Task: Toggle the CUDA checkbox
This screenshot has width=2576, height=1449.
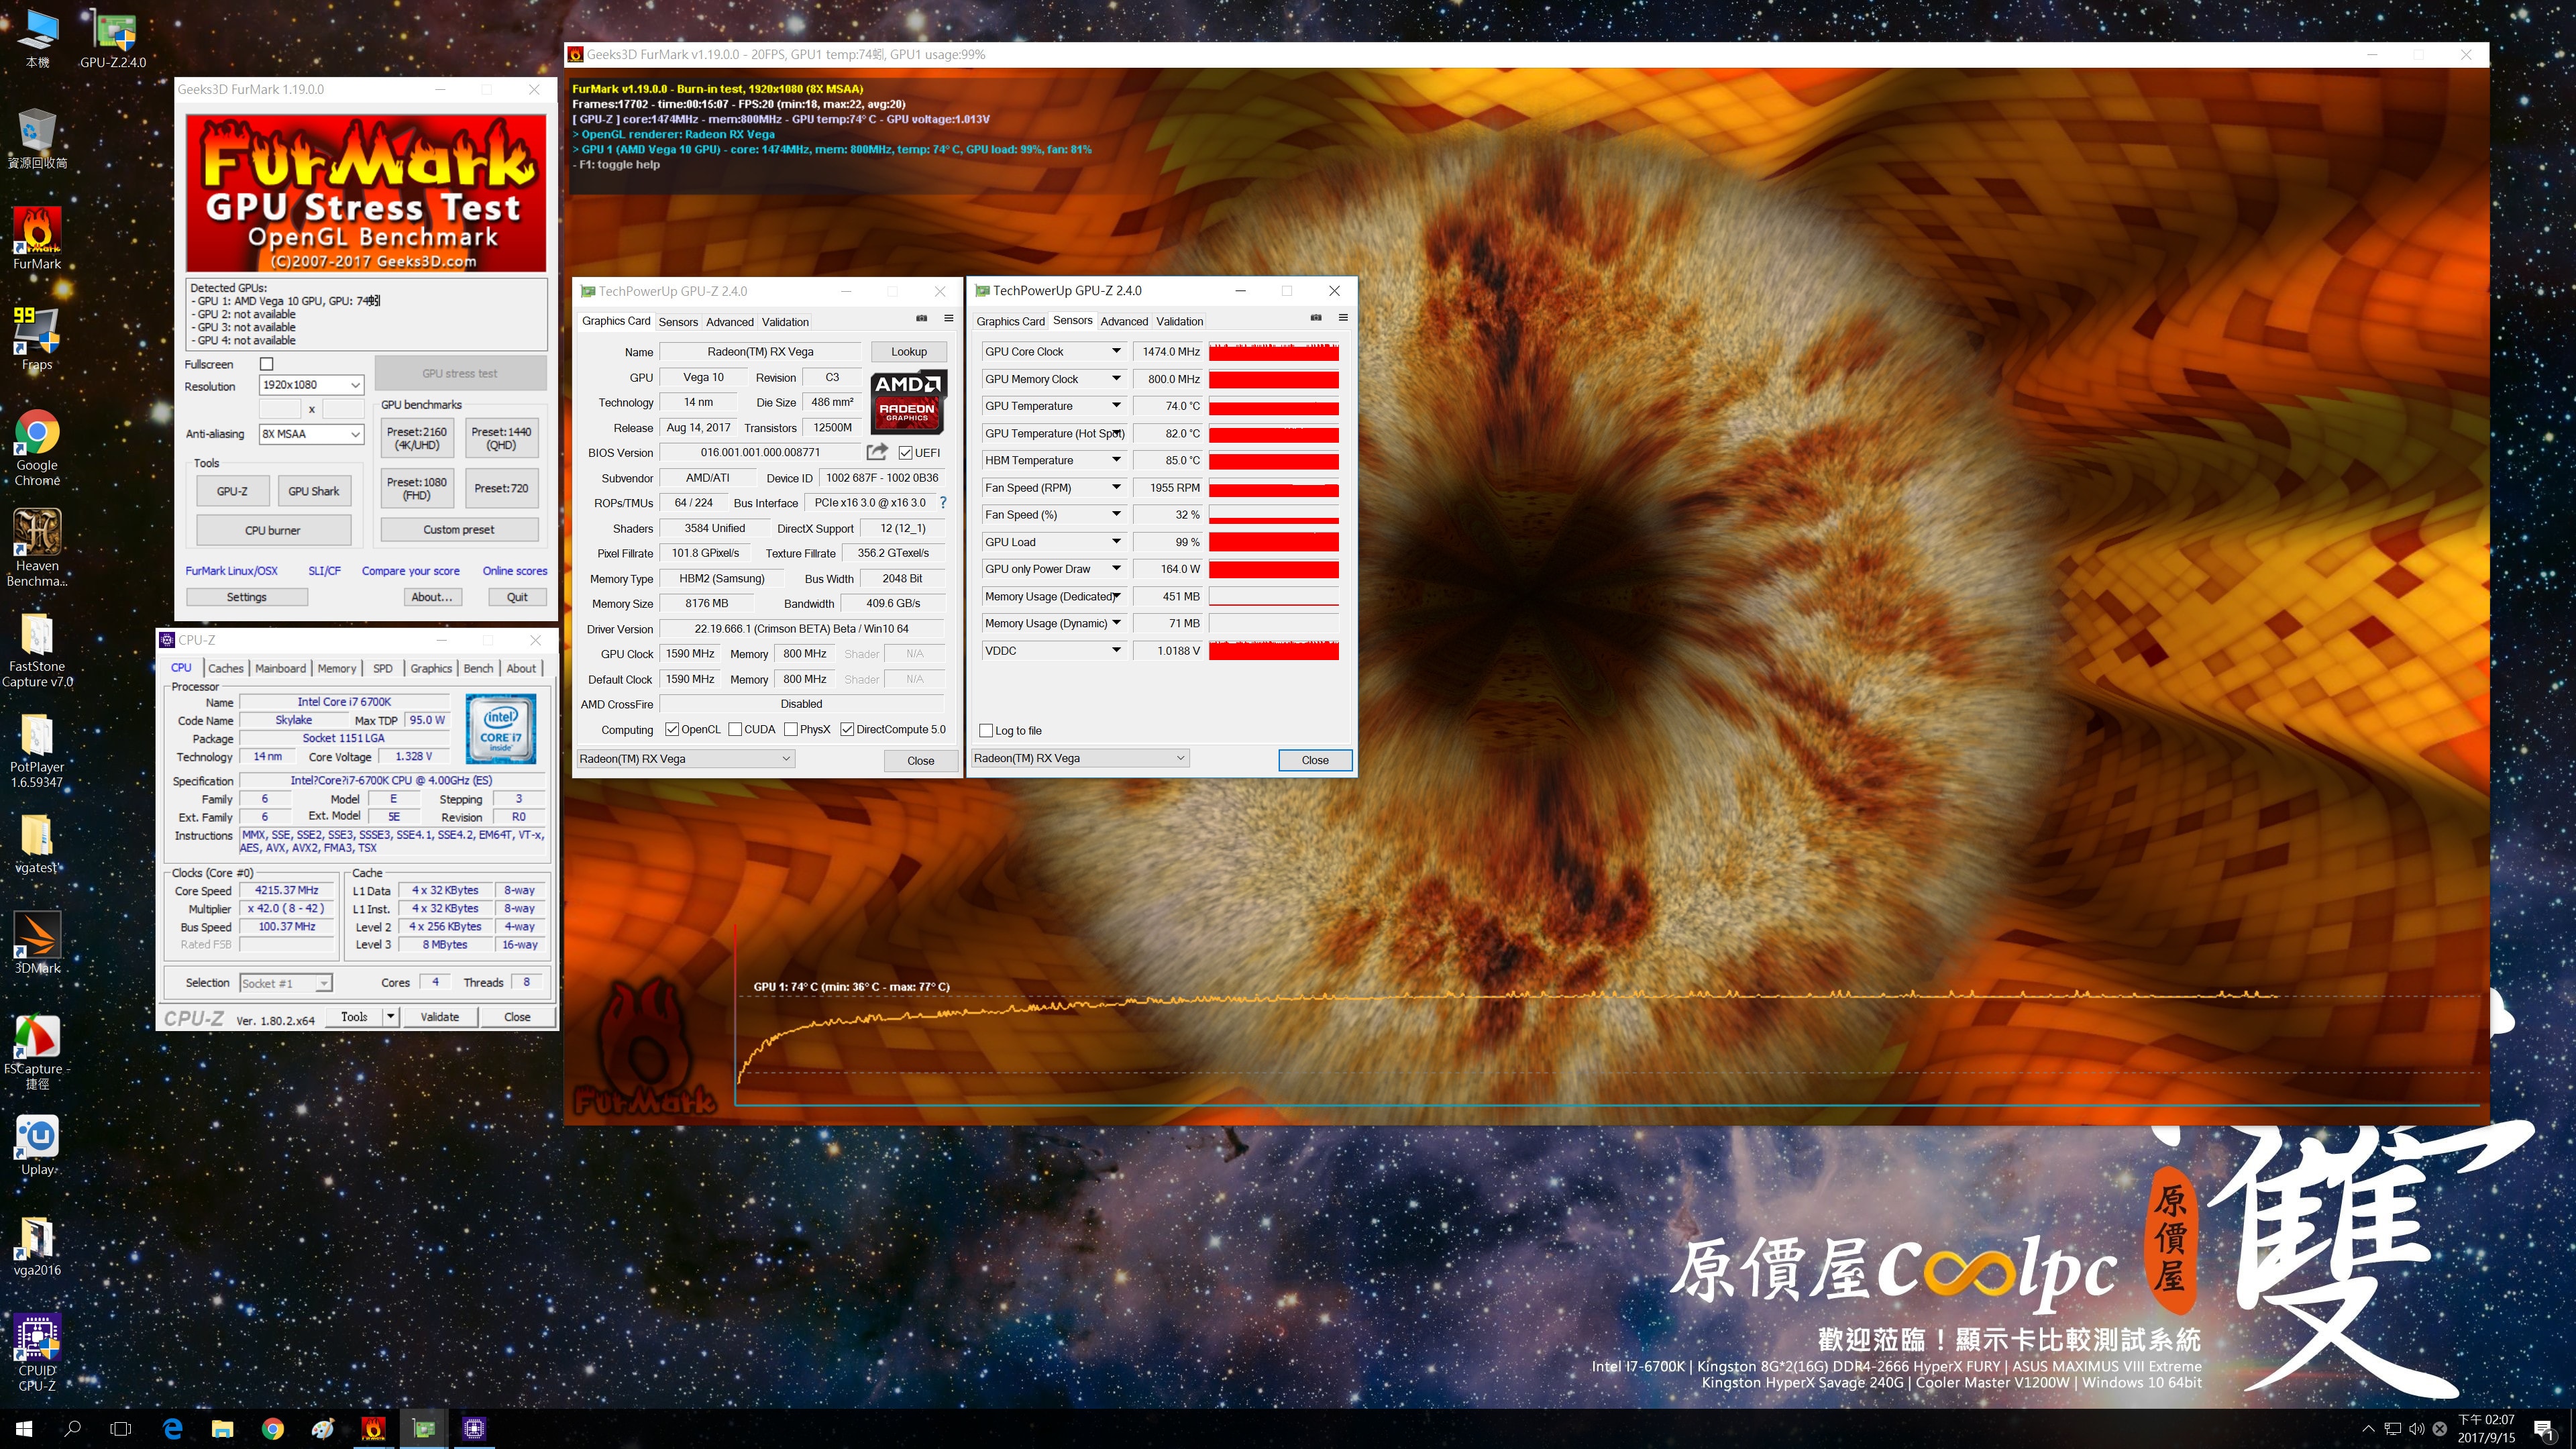Action: pos(735,729)
